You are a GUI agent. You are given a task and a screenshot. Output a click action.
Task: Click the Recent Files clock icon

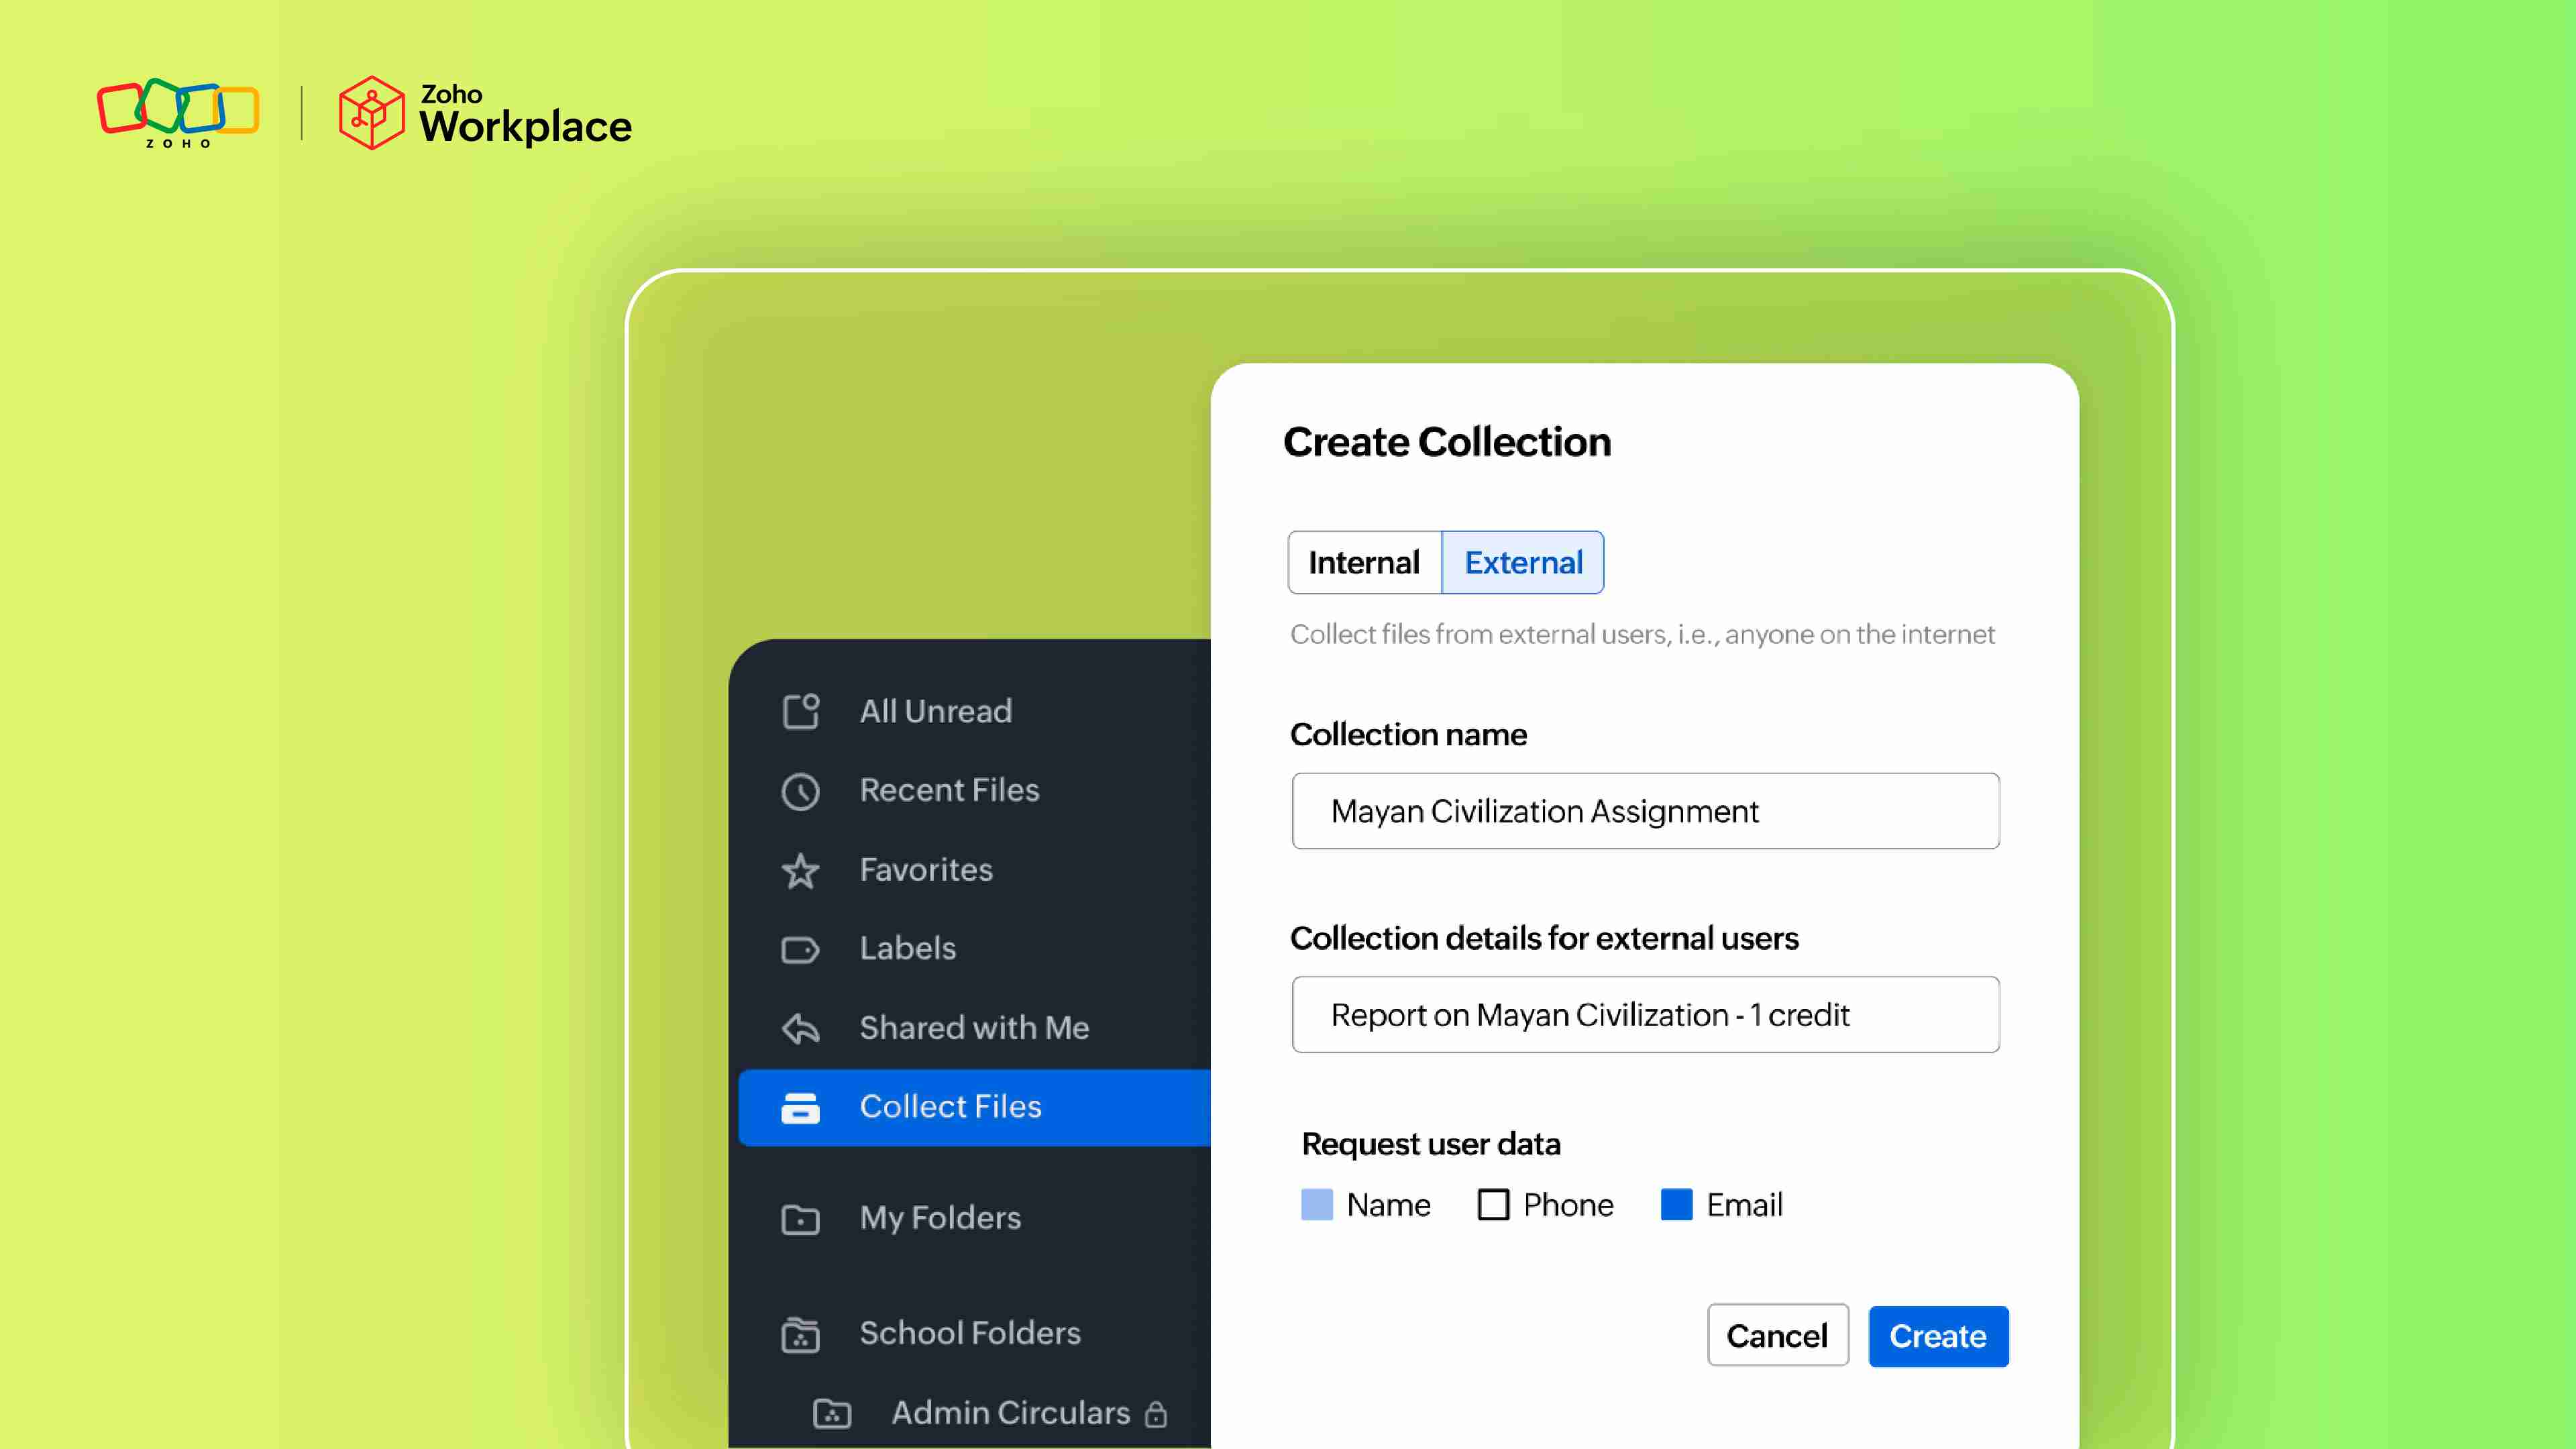pyautogui.click(x=800, y=791)
